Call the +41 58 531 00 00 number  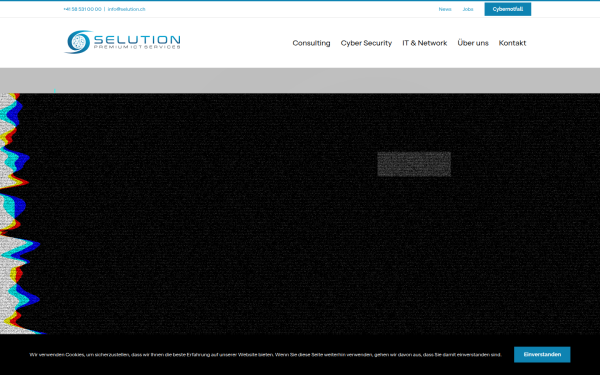tap(82, 9)
